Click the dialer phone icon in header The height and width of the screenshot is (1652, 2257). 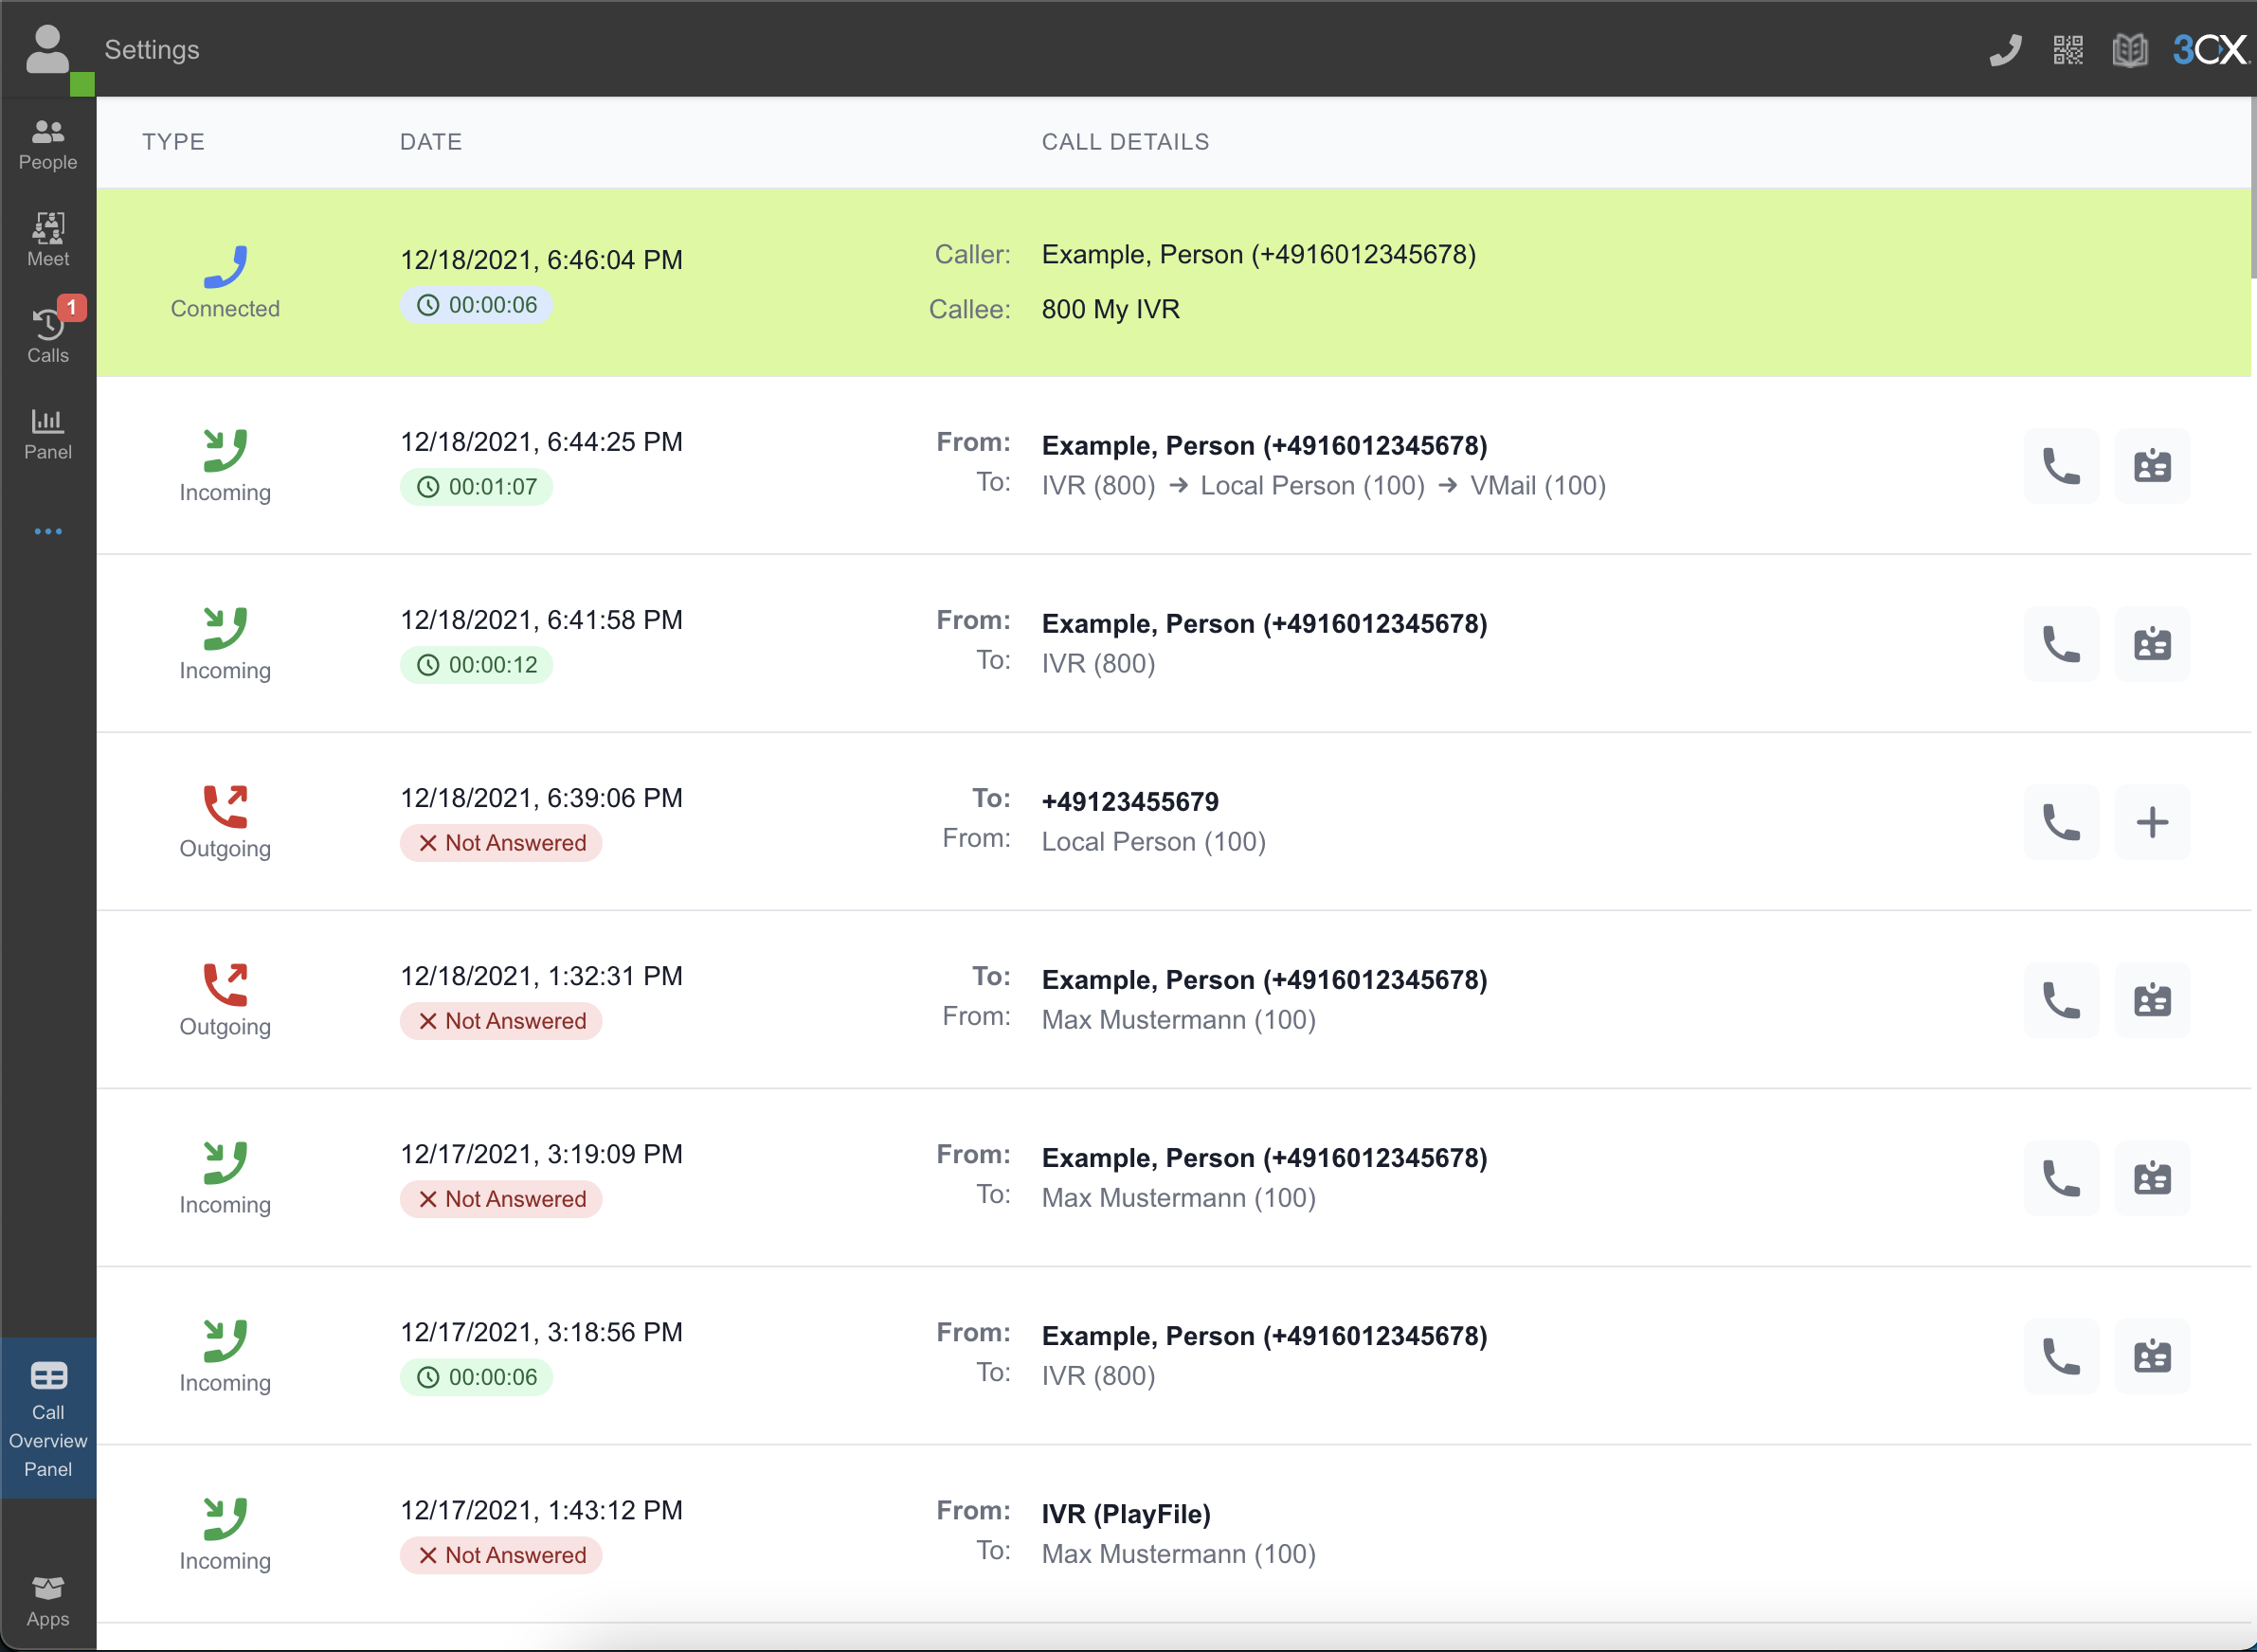[2005, 50]
